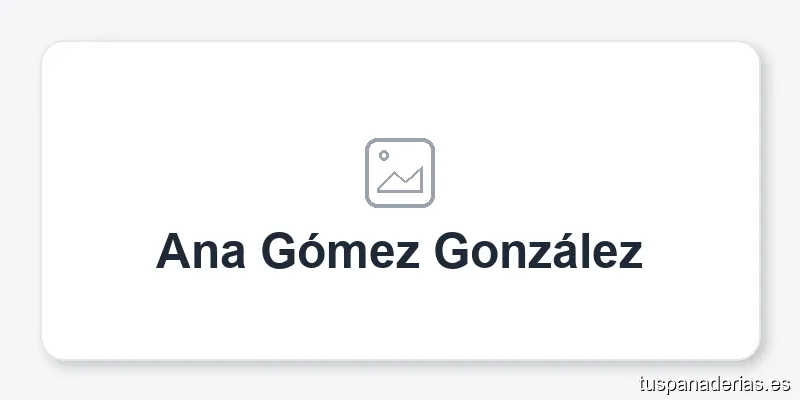The image size is (800, 400).
Task: Open the tuspanaderias.es watermark link
Action: click(714, 383)
